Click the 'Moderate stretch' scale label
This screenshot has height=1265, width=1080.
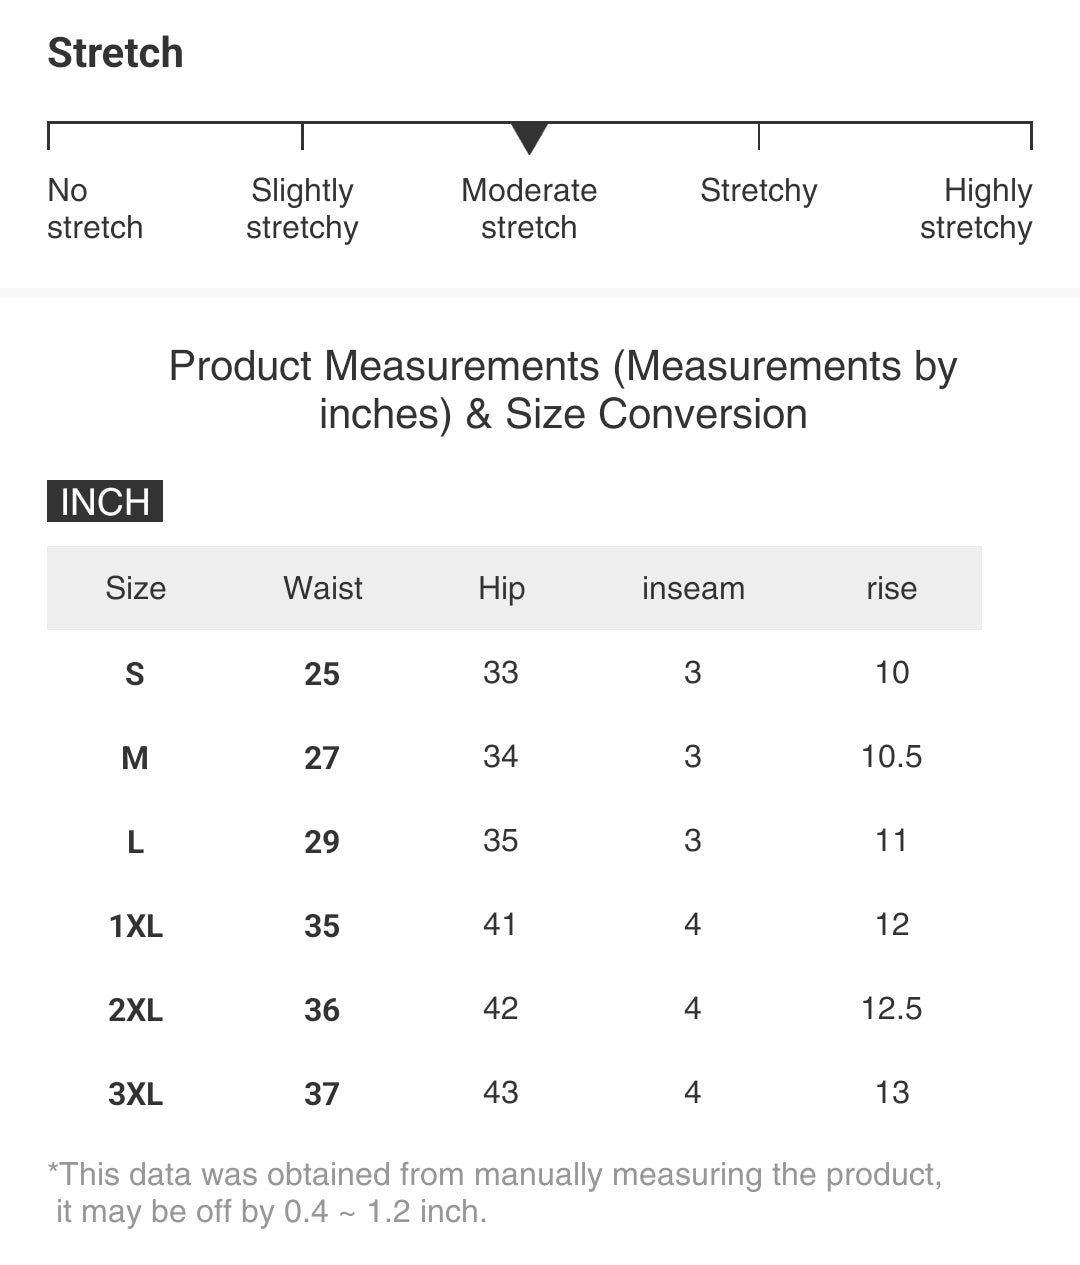(x=529, y=209)
